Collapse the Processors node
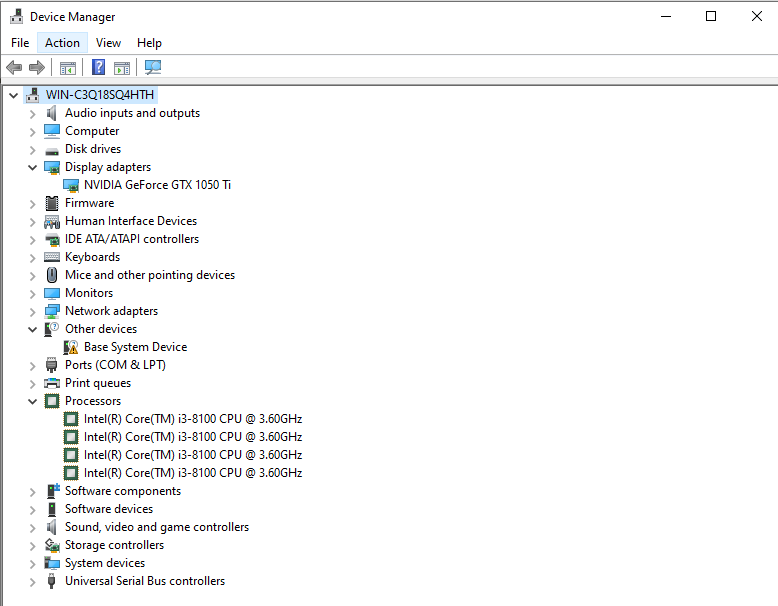This screenshot has width=778, height=606. tap(32, 402)
